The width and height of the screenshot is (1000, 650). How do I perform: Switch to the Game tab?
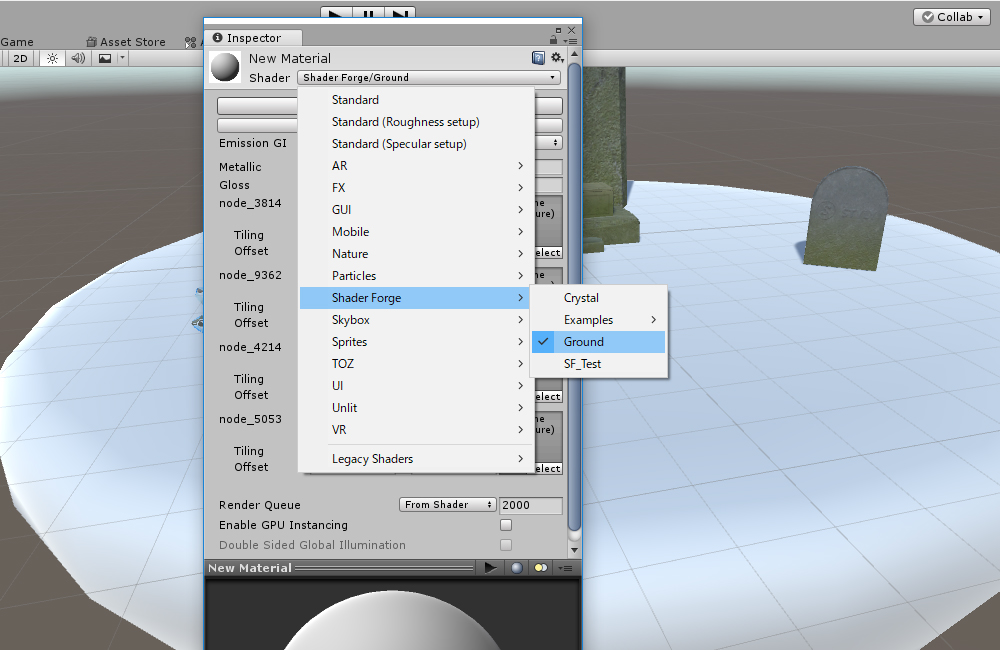coord(17,42)
